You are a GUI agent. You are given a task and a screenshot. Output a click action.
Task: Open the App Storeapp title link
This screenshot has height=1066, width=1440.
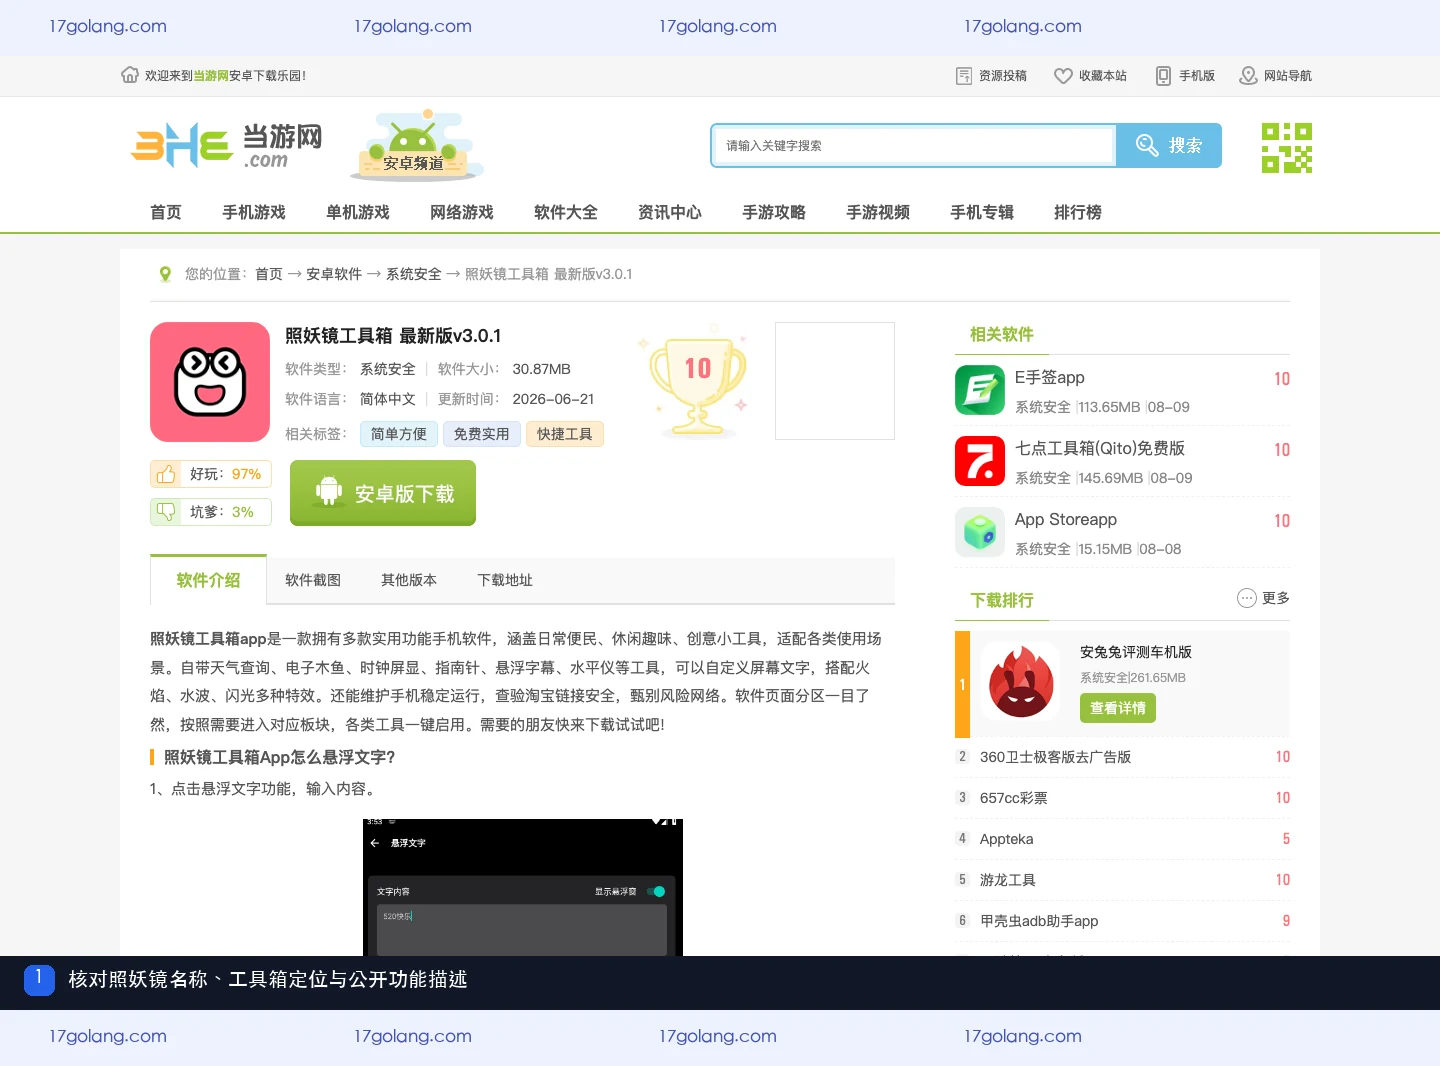tap(1066, 519)
